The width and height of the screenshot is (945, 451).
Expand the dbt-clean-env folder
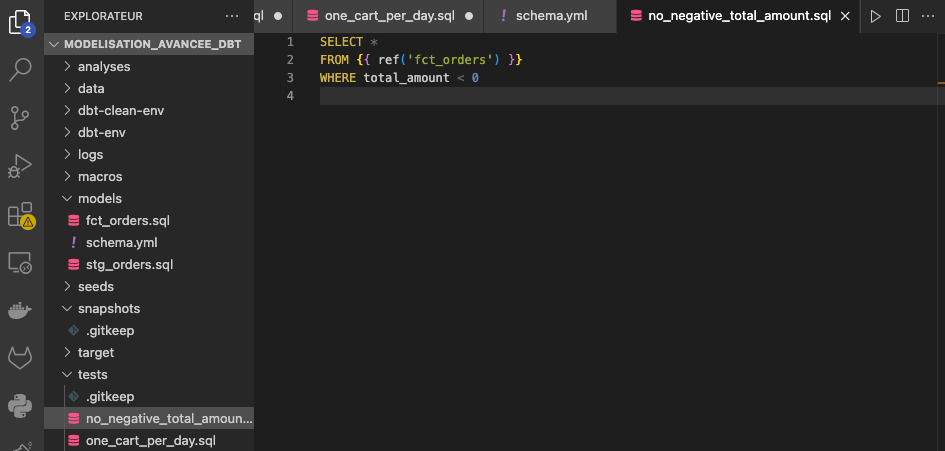point(149,111)
